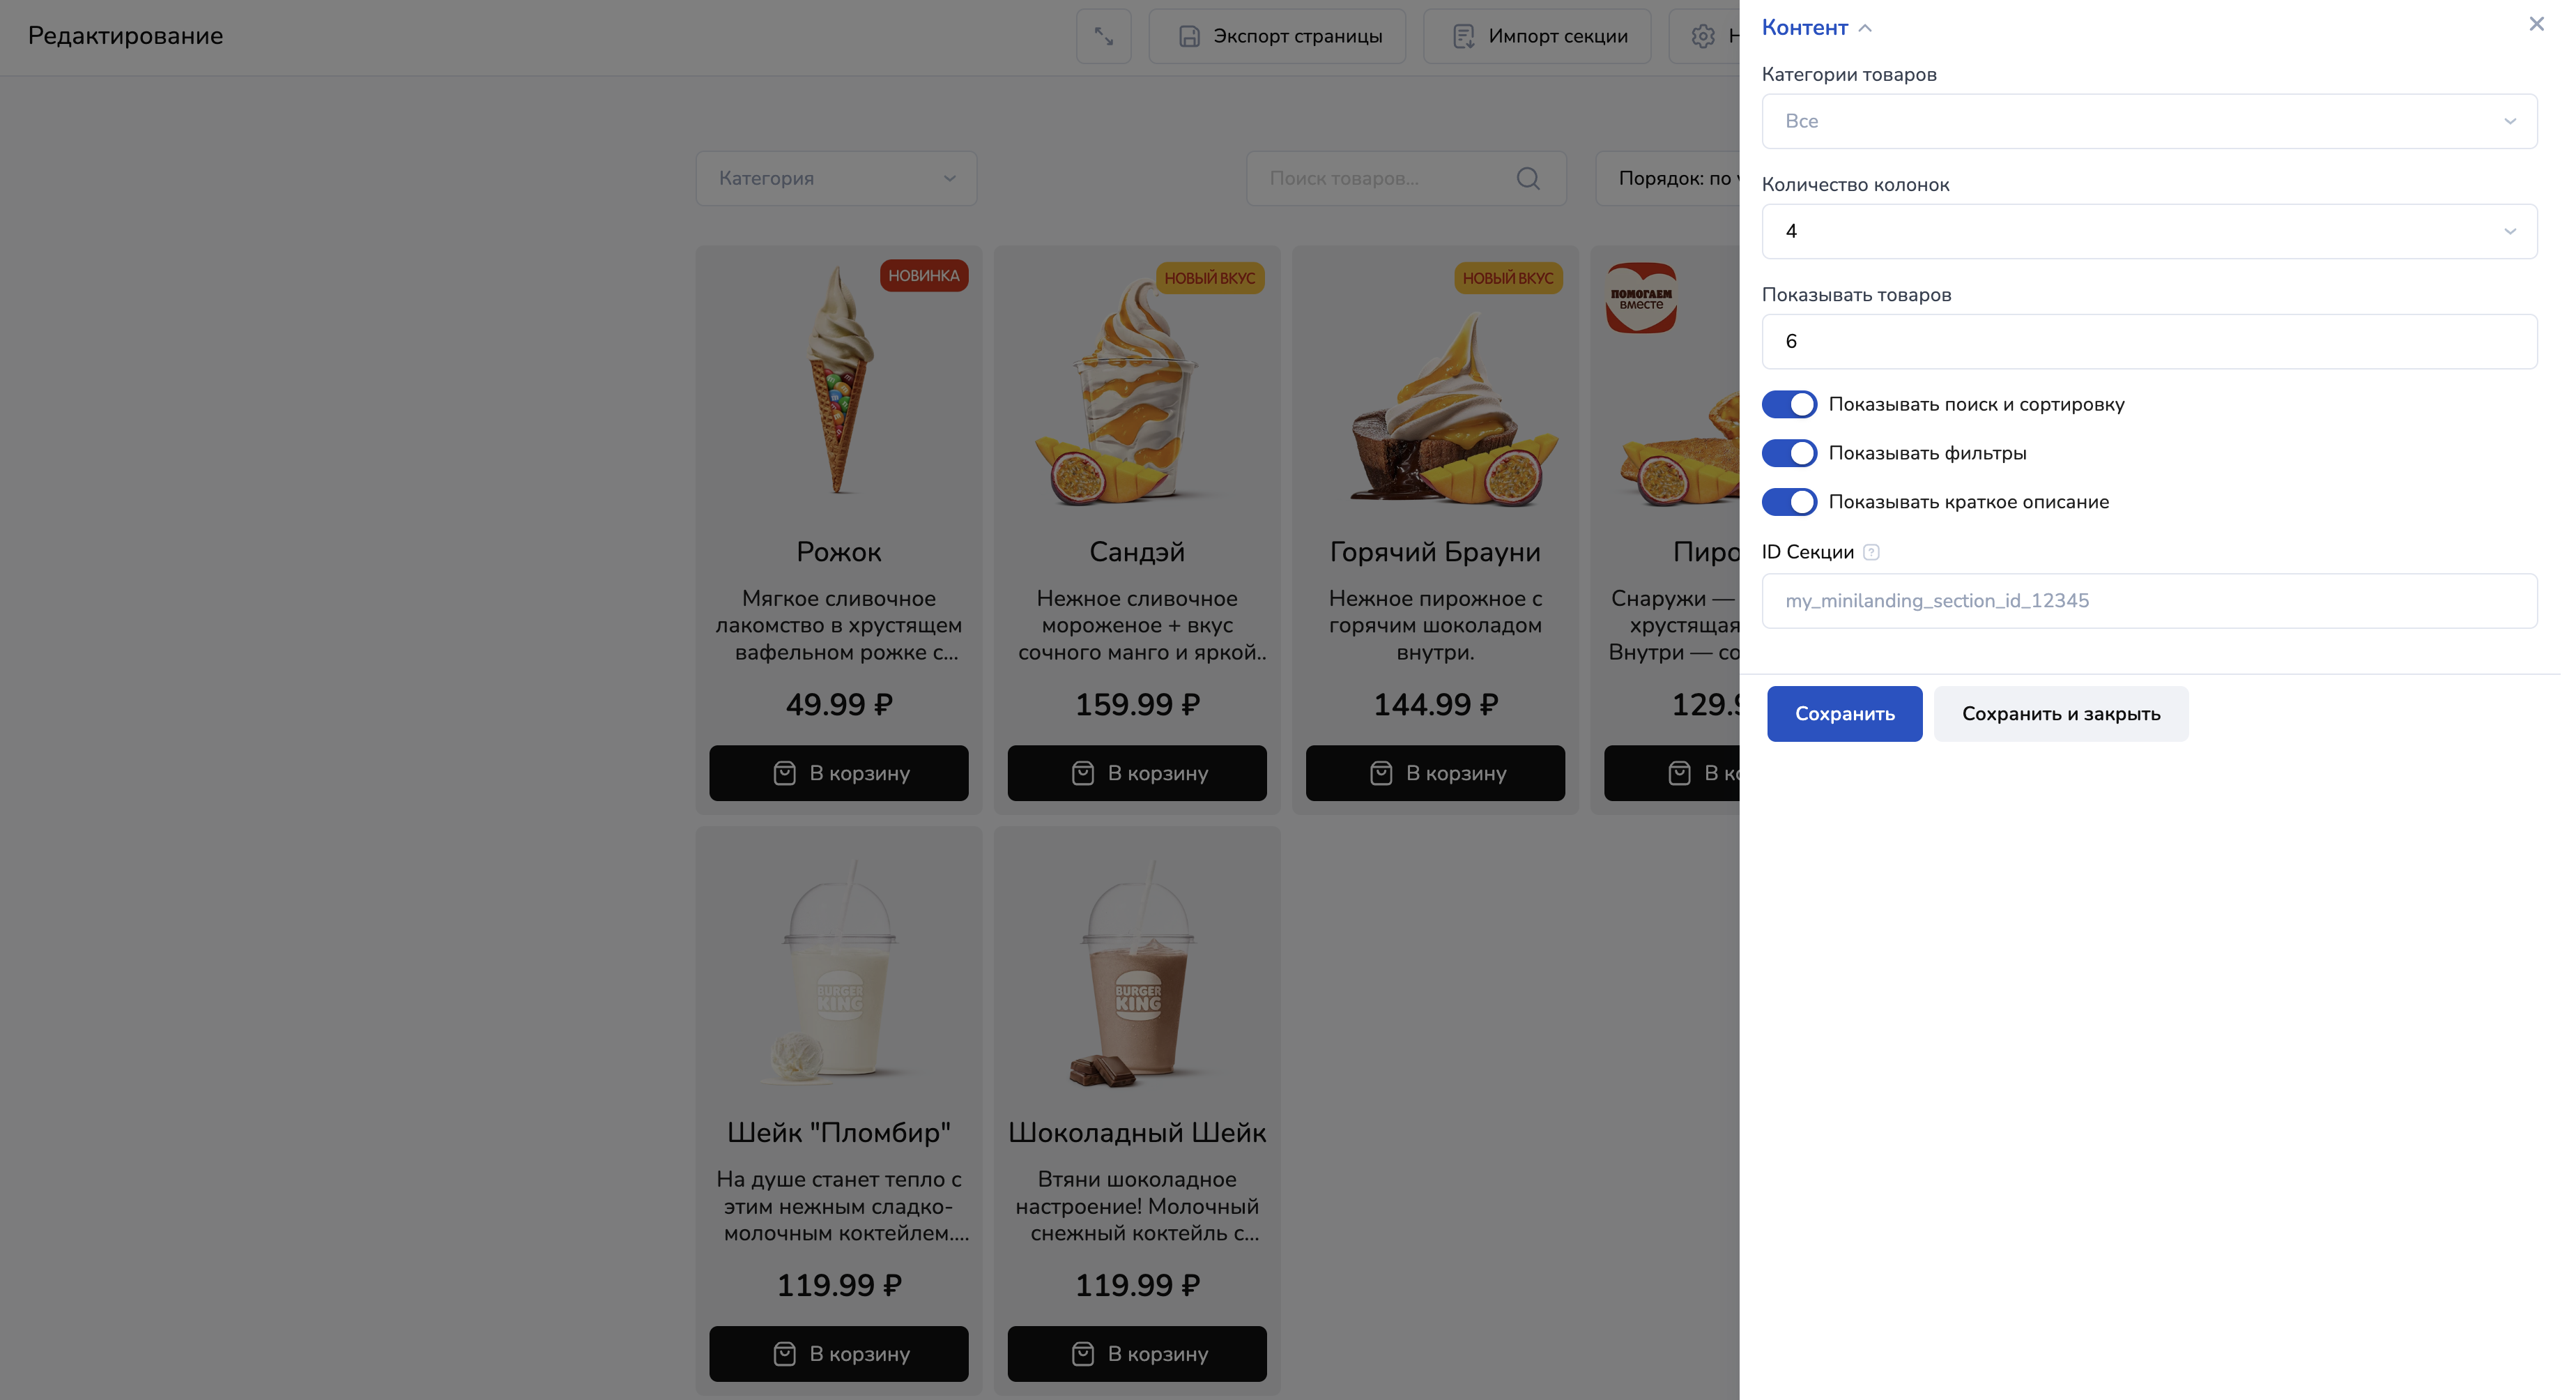This screenshot has width=2576, height=1400.
Task: Click the Помогаем вместе badge icon
Action: 1641,298
